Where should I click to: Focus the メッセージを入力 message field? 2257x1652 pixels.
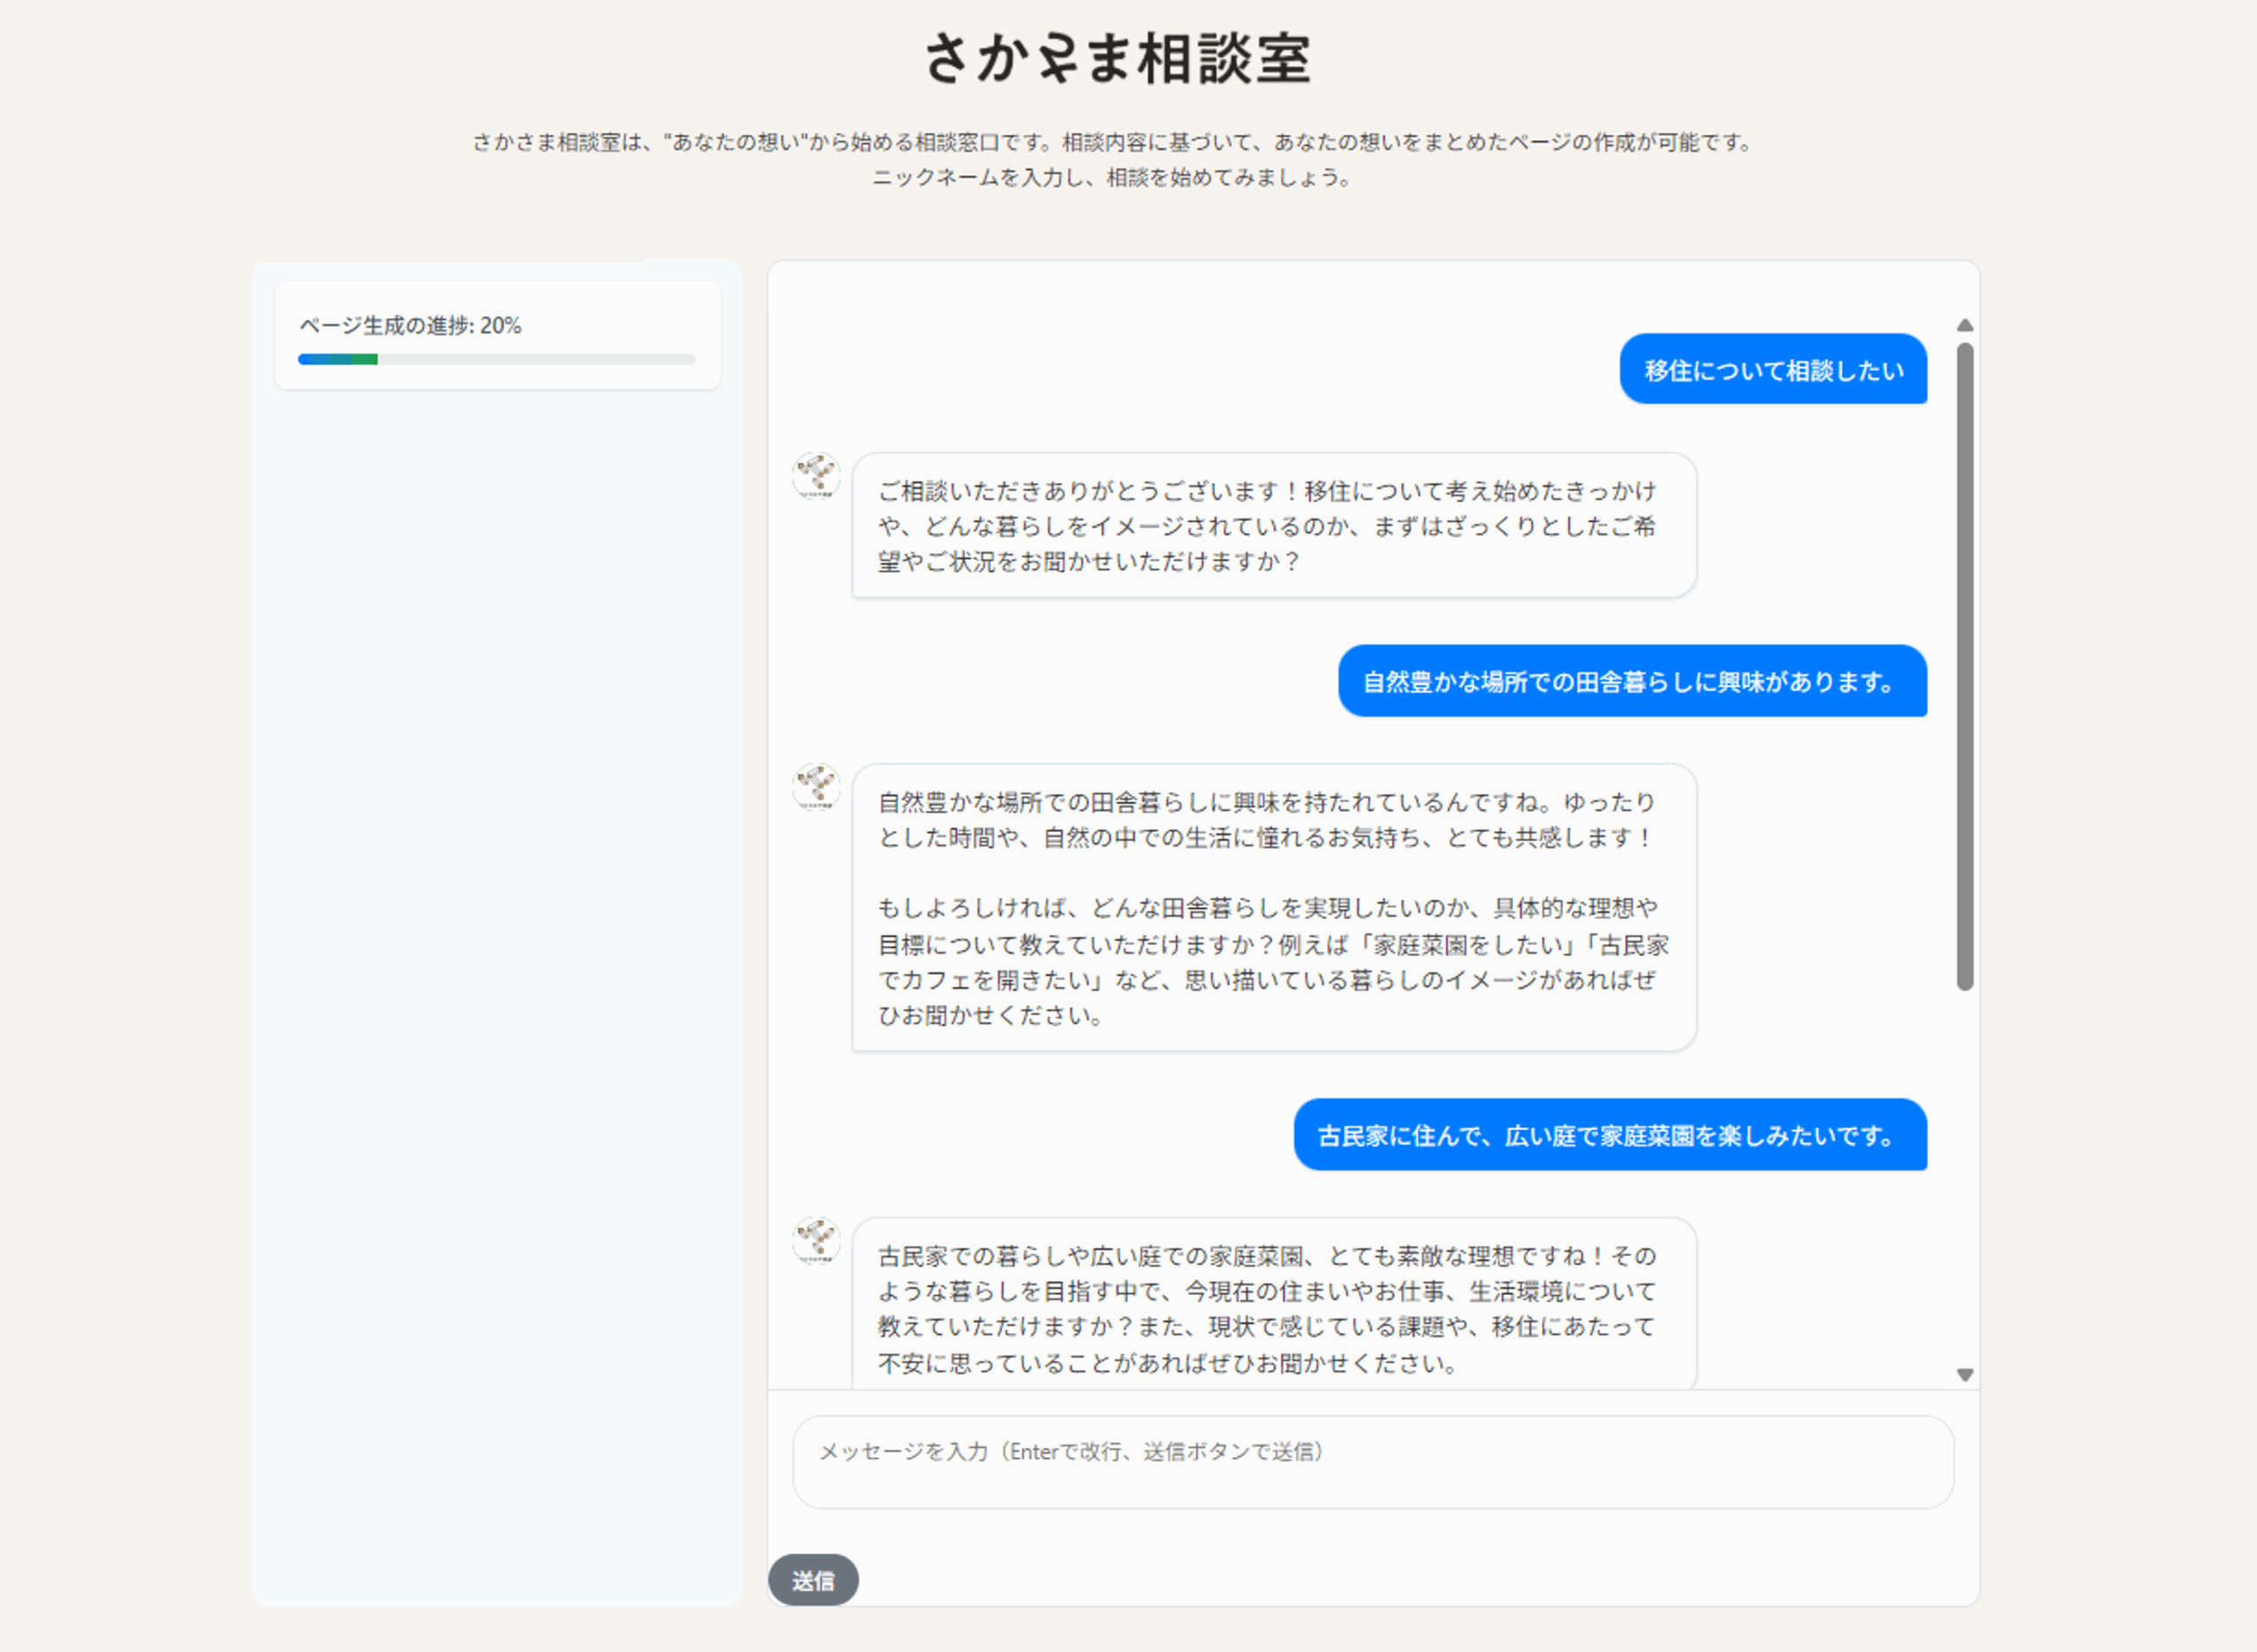pyautogui.click(x=1372, y=1461)
